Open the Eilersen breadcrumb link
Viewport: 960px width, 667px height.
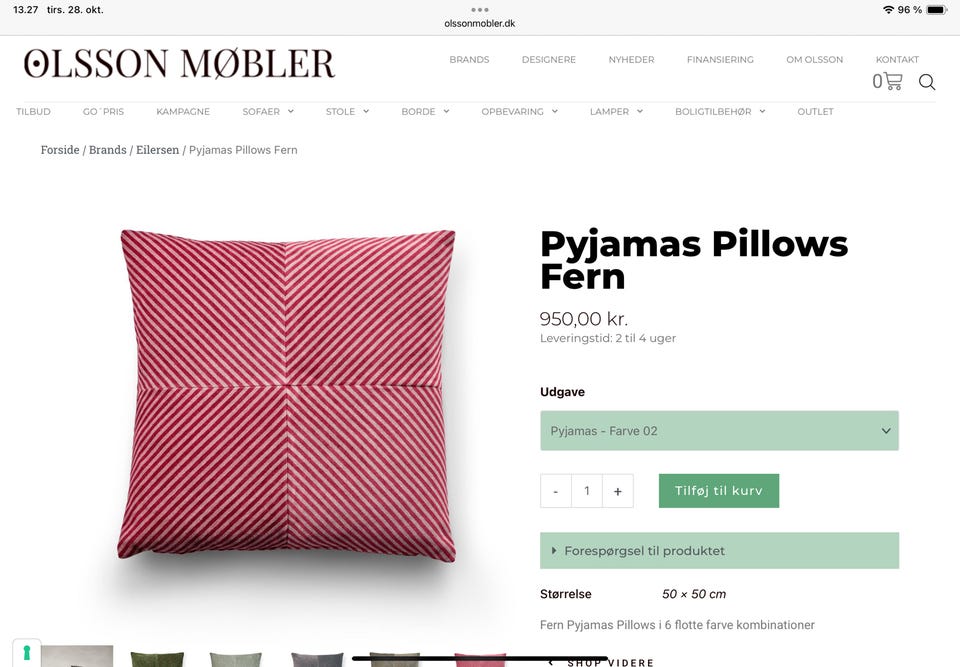157,150
